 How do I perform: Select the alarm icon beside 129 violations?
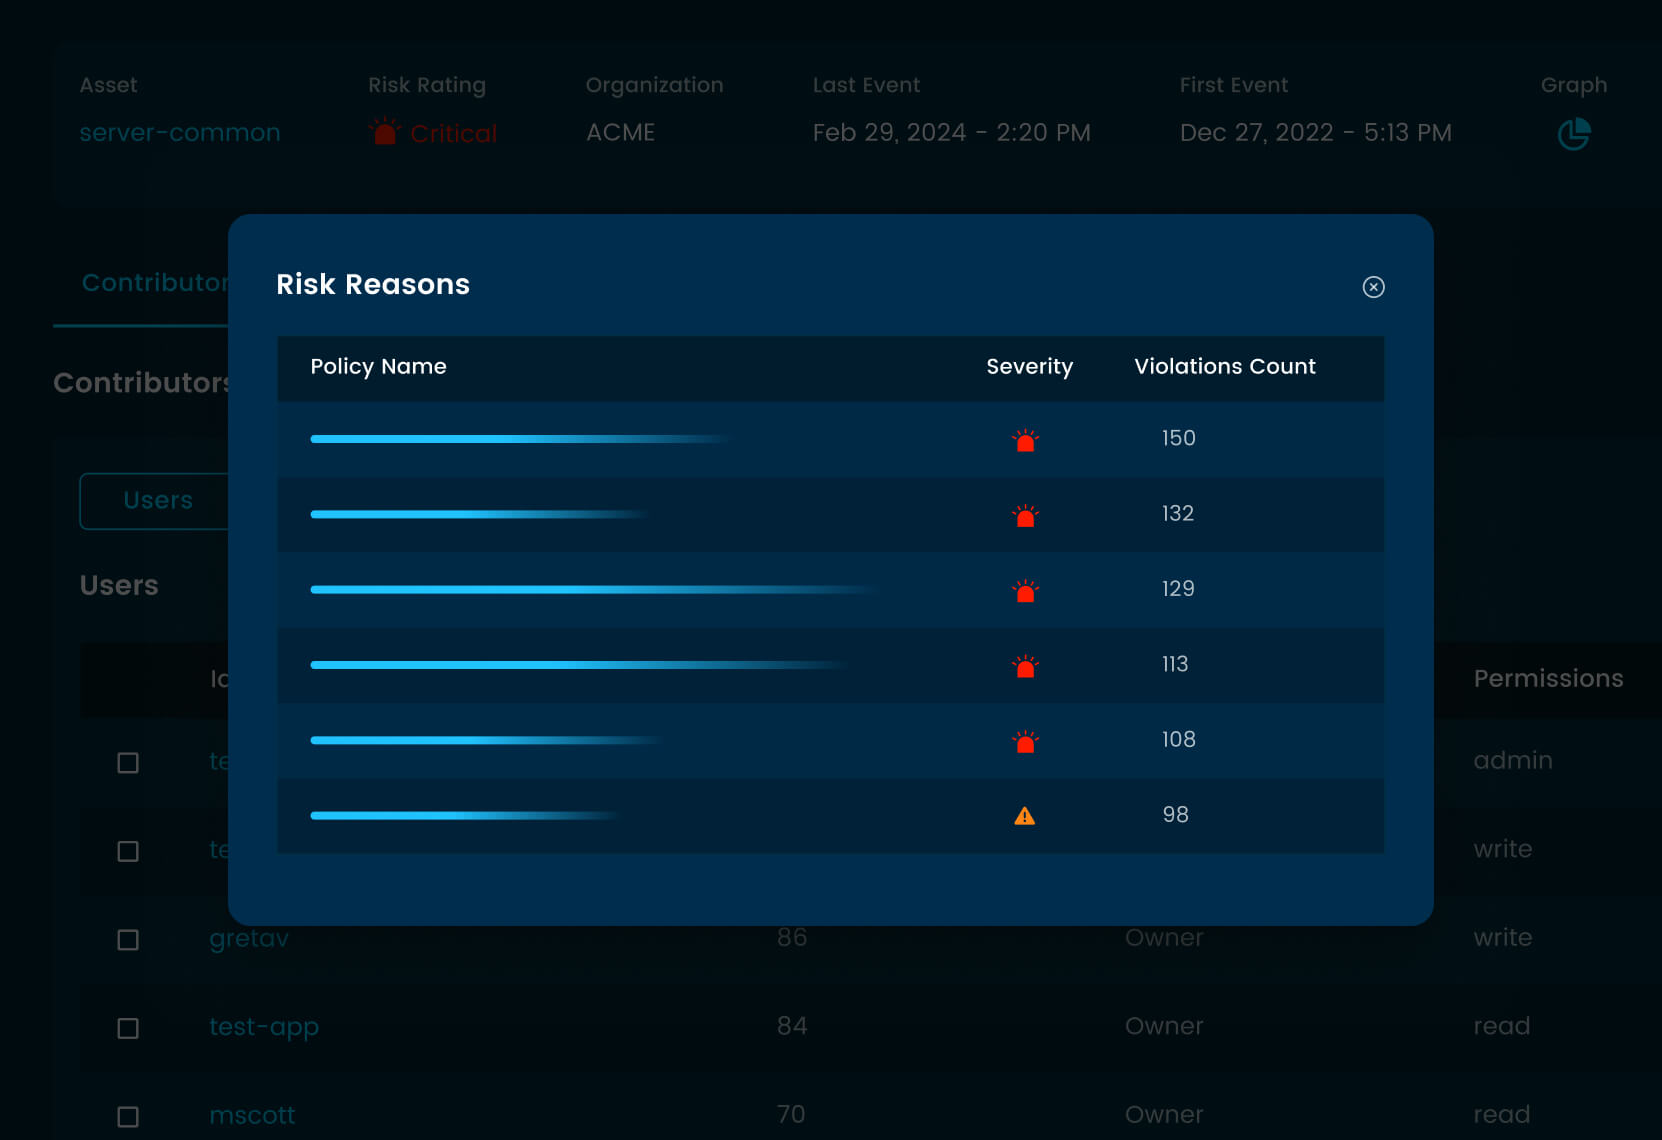point(1025,590)
